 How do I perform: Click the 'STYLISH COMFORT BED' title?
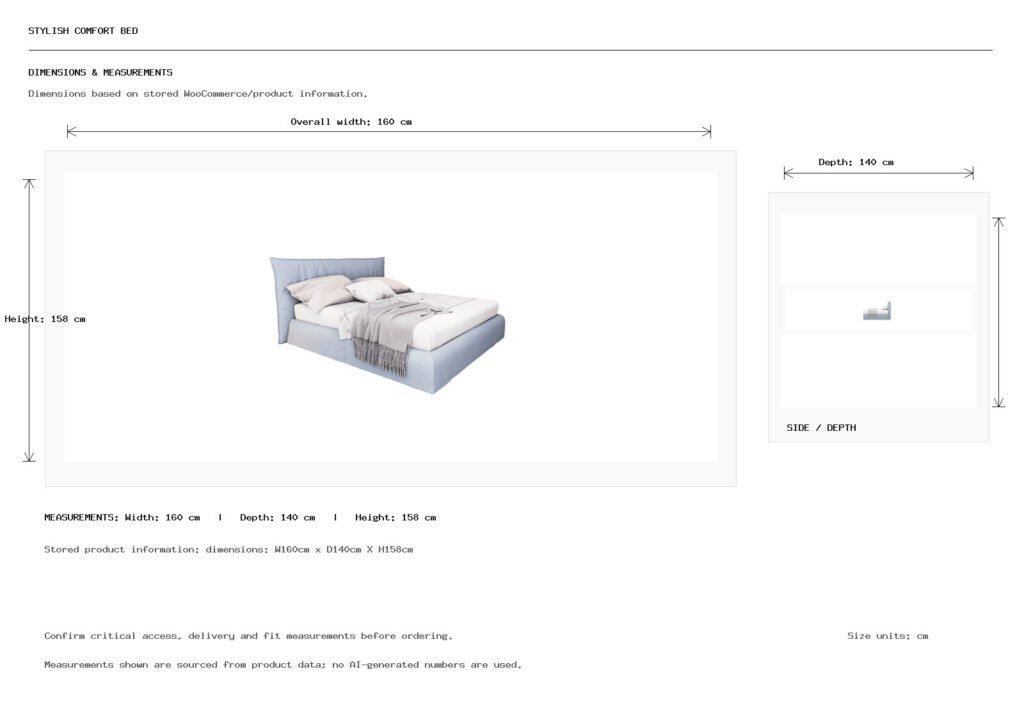click(83, 31)
